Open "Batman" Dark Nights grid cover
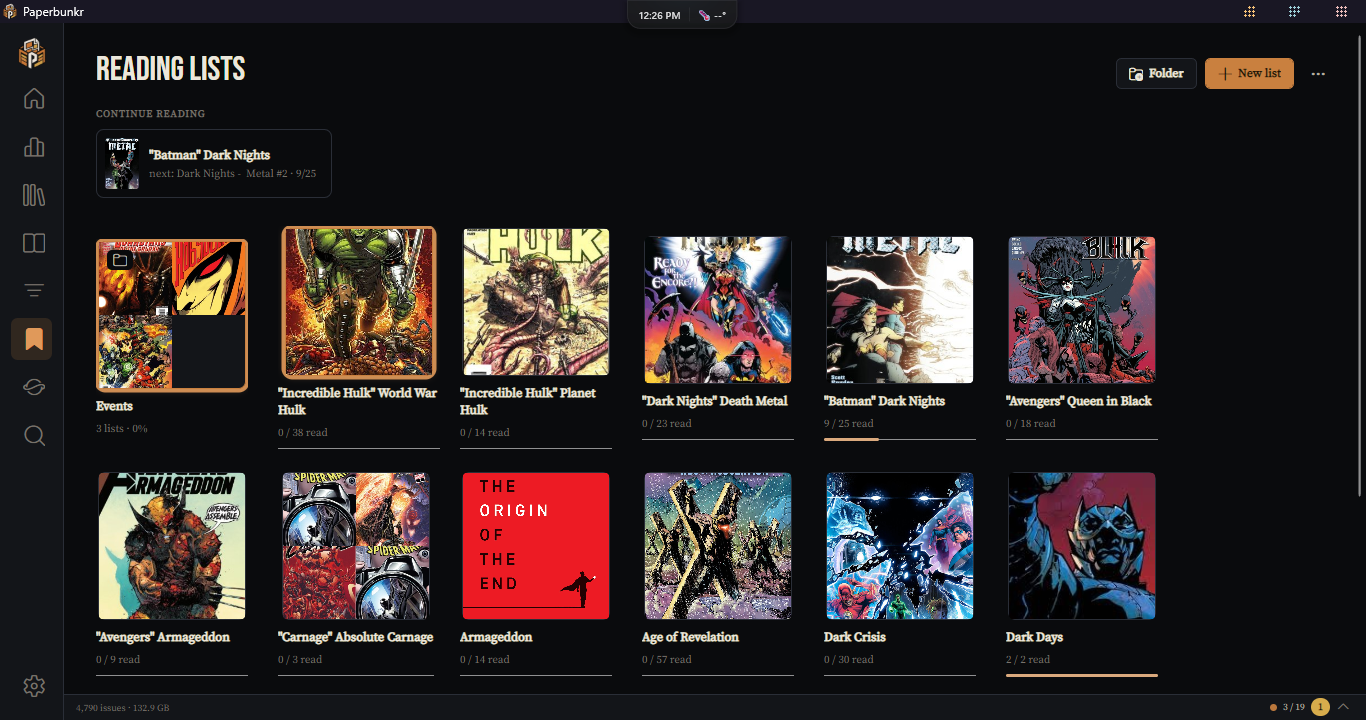Viewport: 1366px width, 720px height. (x=900, y=310)
